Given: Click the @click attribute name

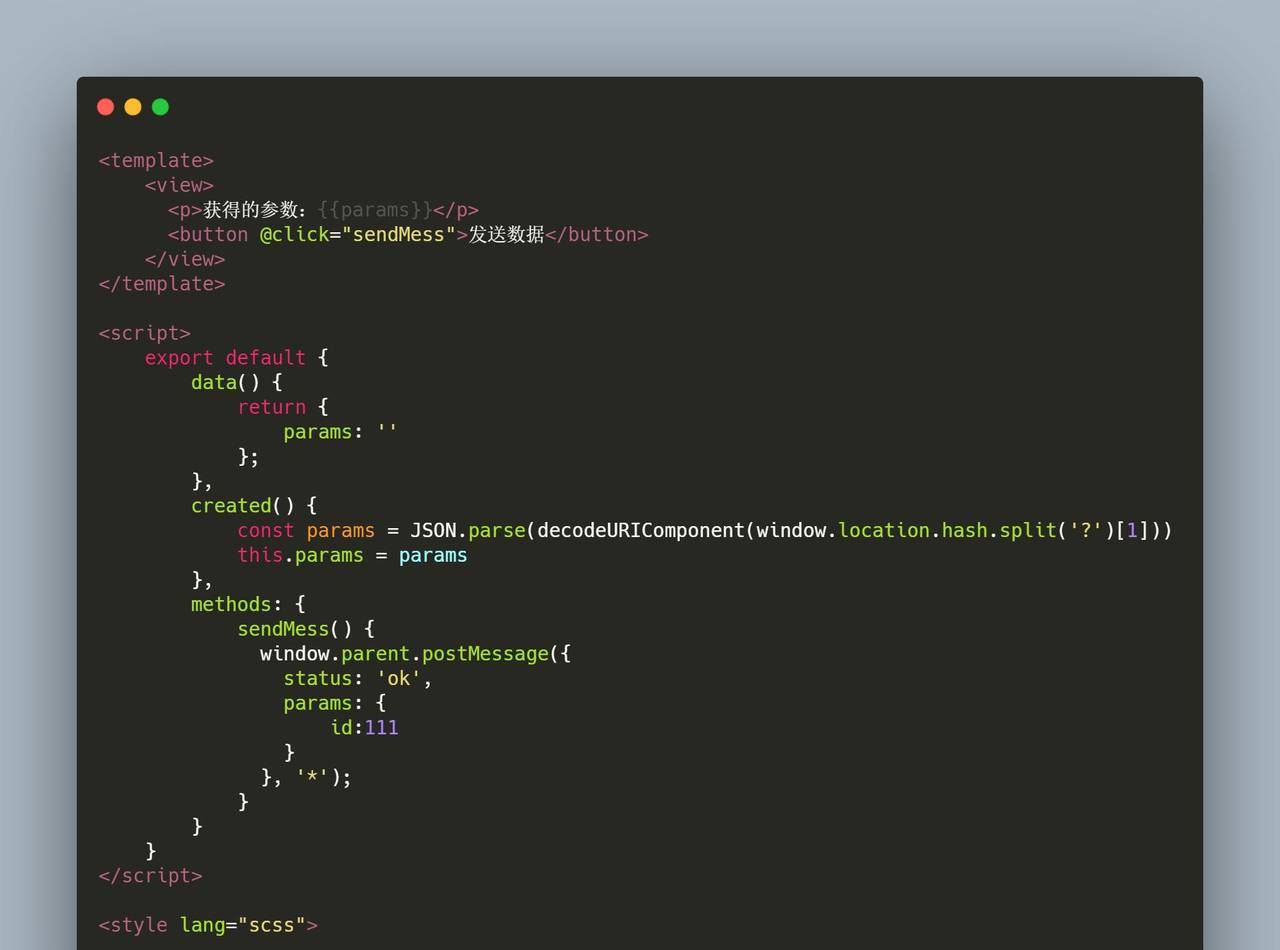Looking at the screenshot, I should 294,235.
